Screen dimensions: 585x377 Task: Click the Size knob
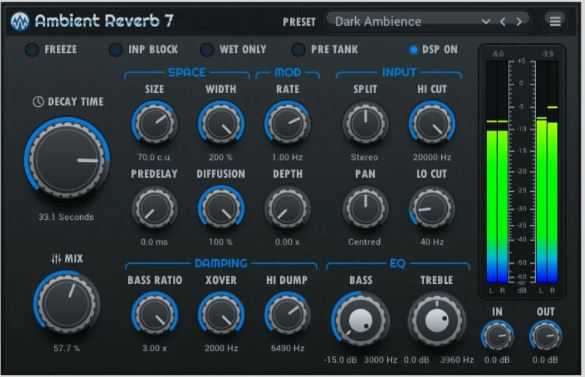pyautogui.click(x=154, y=123)
